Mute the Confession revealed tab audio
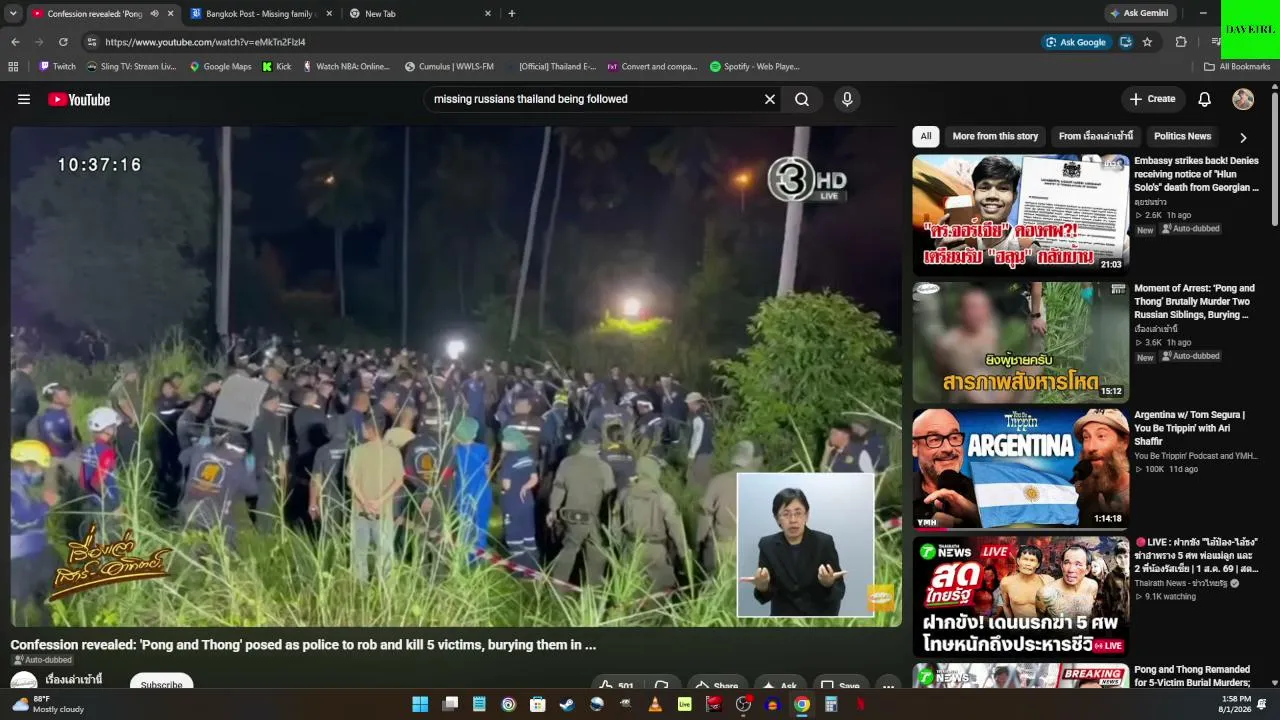The width and height of the screenshot is (1280, 720). [154, 14]
